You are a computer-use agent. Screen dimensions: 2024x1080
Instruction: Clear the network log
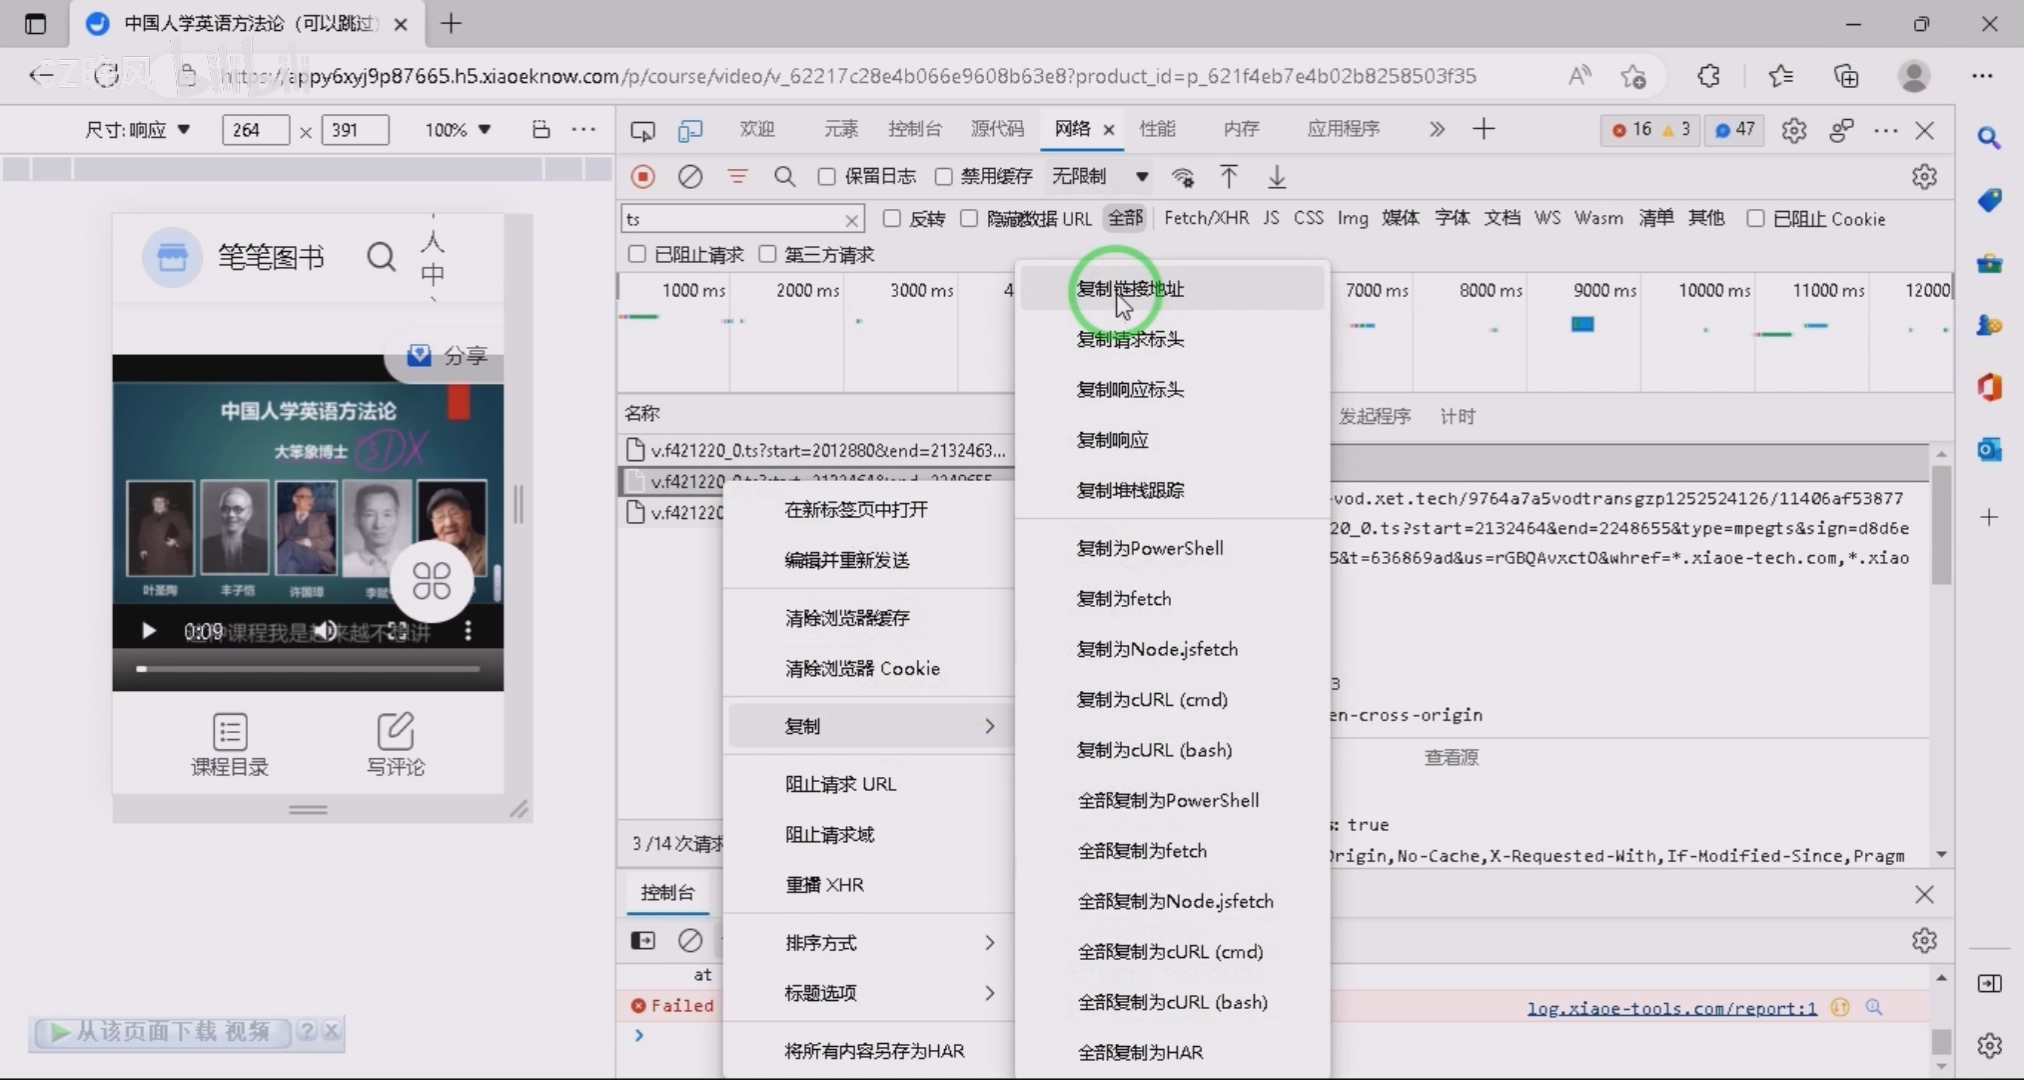(x=690, y=176)
